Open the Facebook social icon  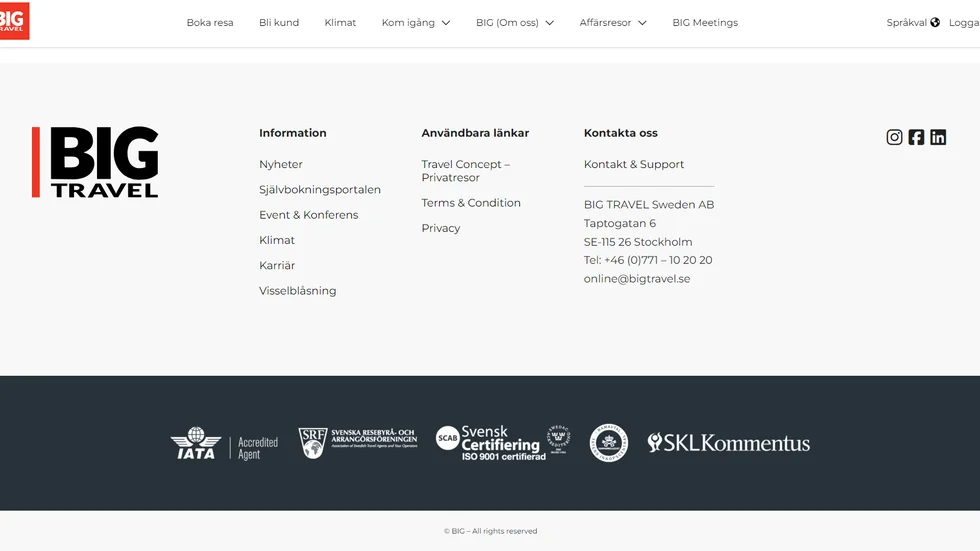(x=916, y=137)
